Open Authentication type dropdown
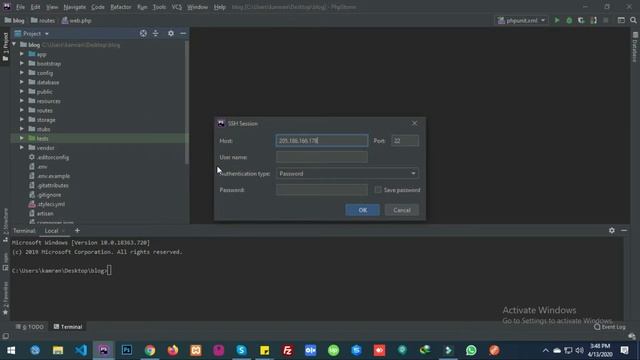Screen dimensions: 640x360 (347, 173)
